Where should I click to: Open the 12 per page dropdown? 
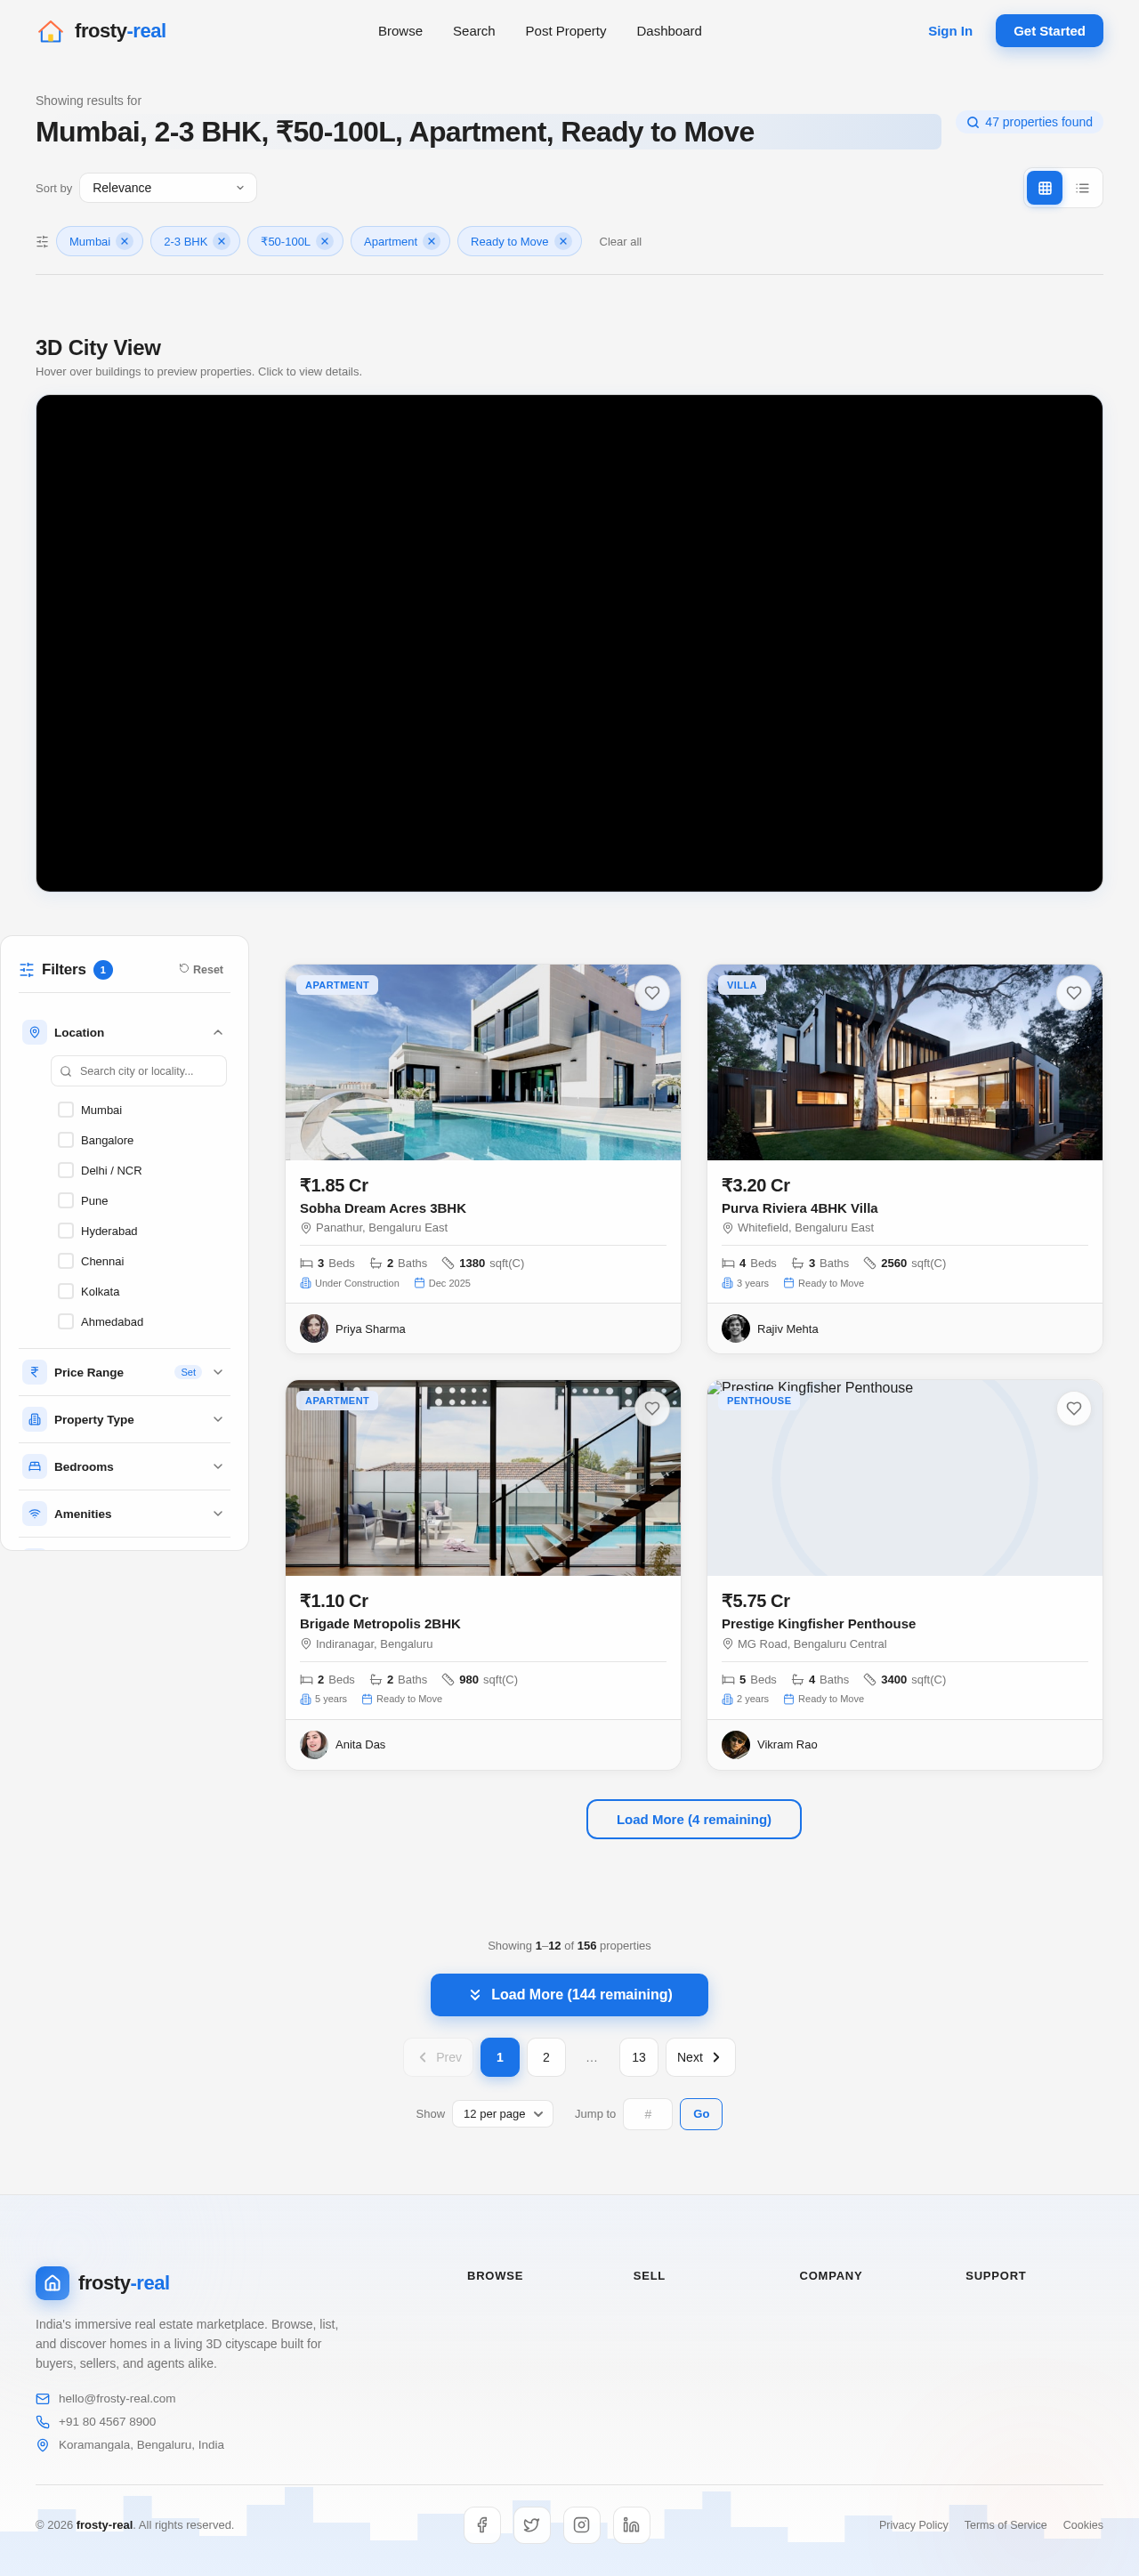point(502,2113)
